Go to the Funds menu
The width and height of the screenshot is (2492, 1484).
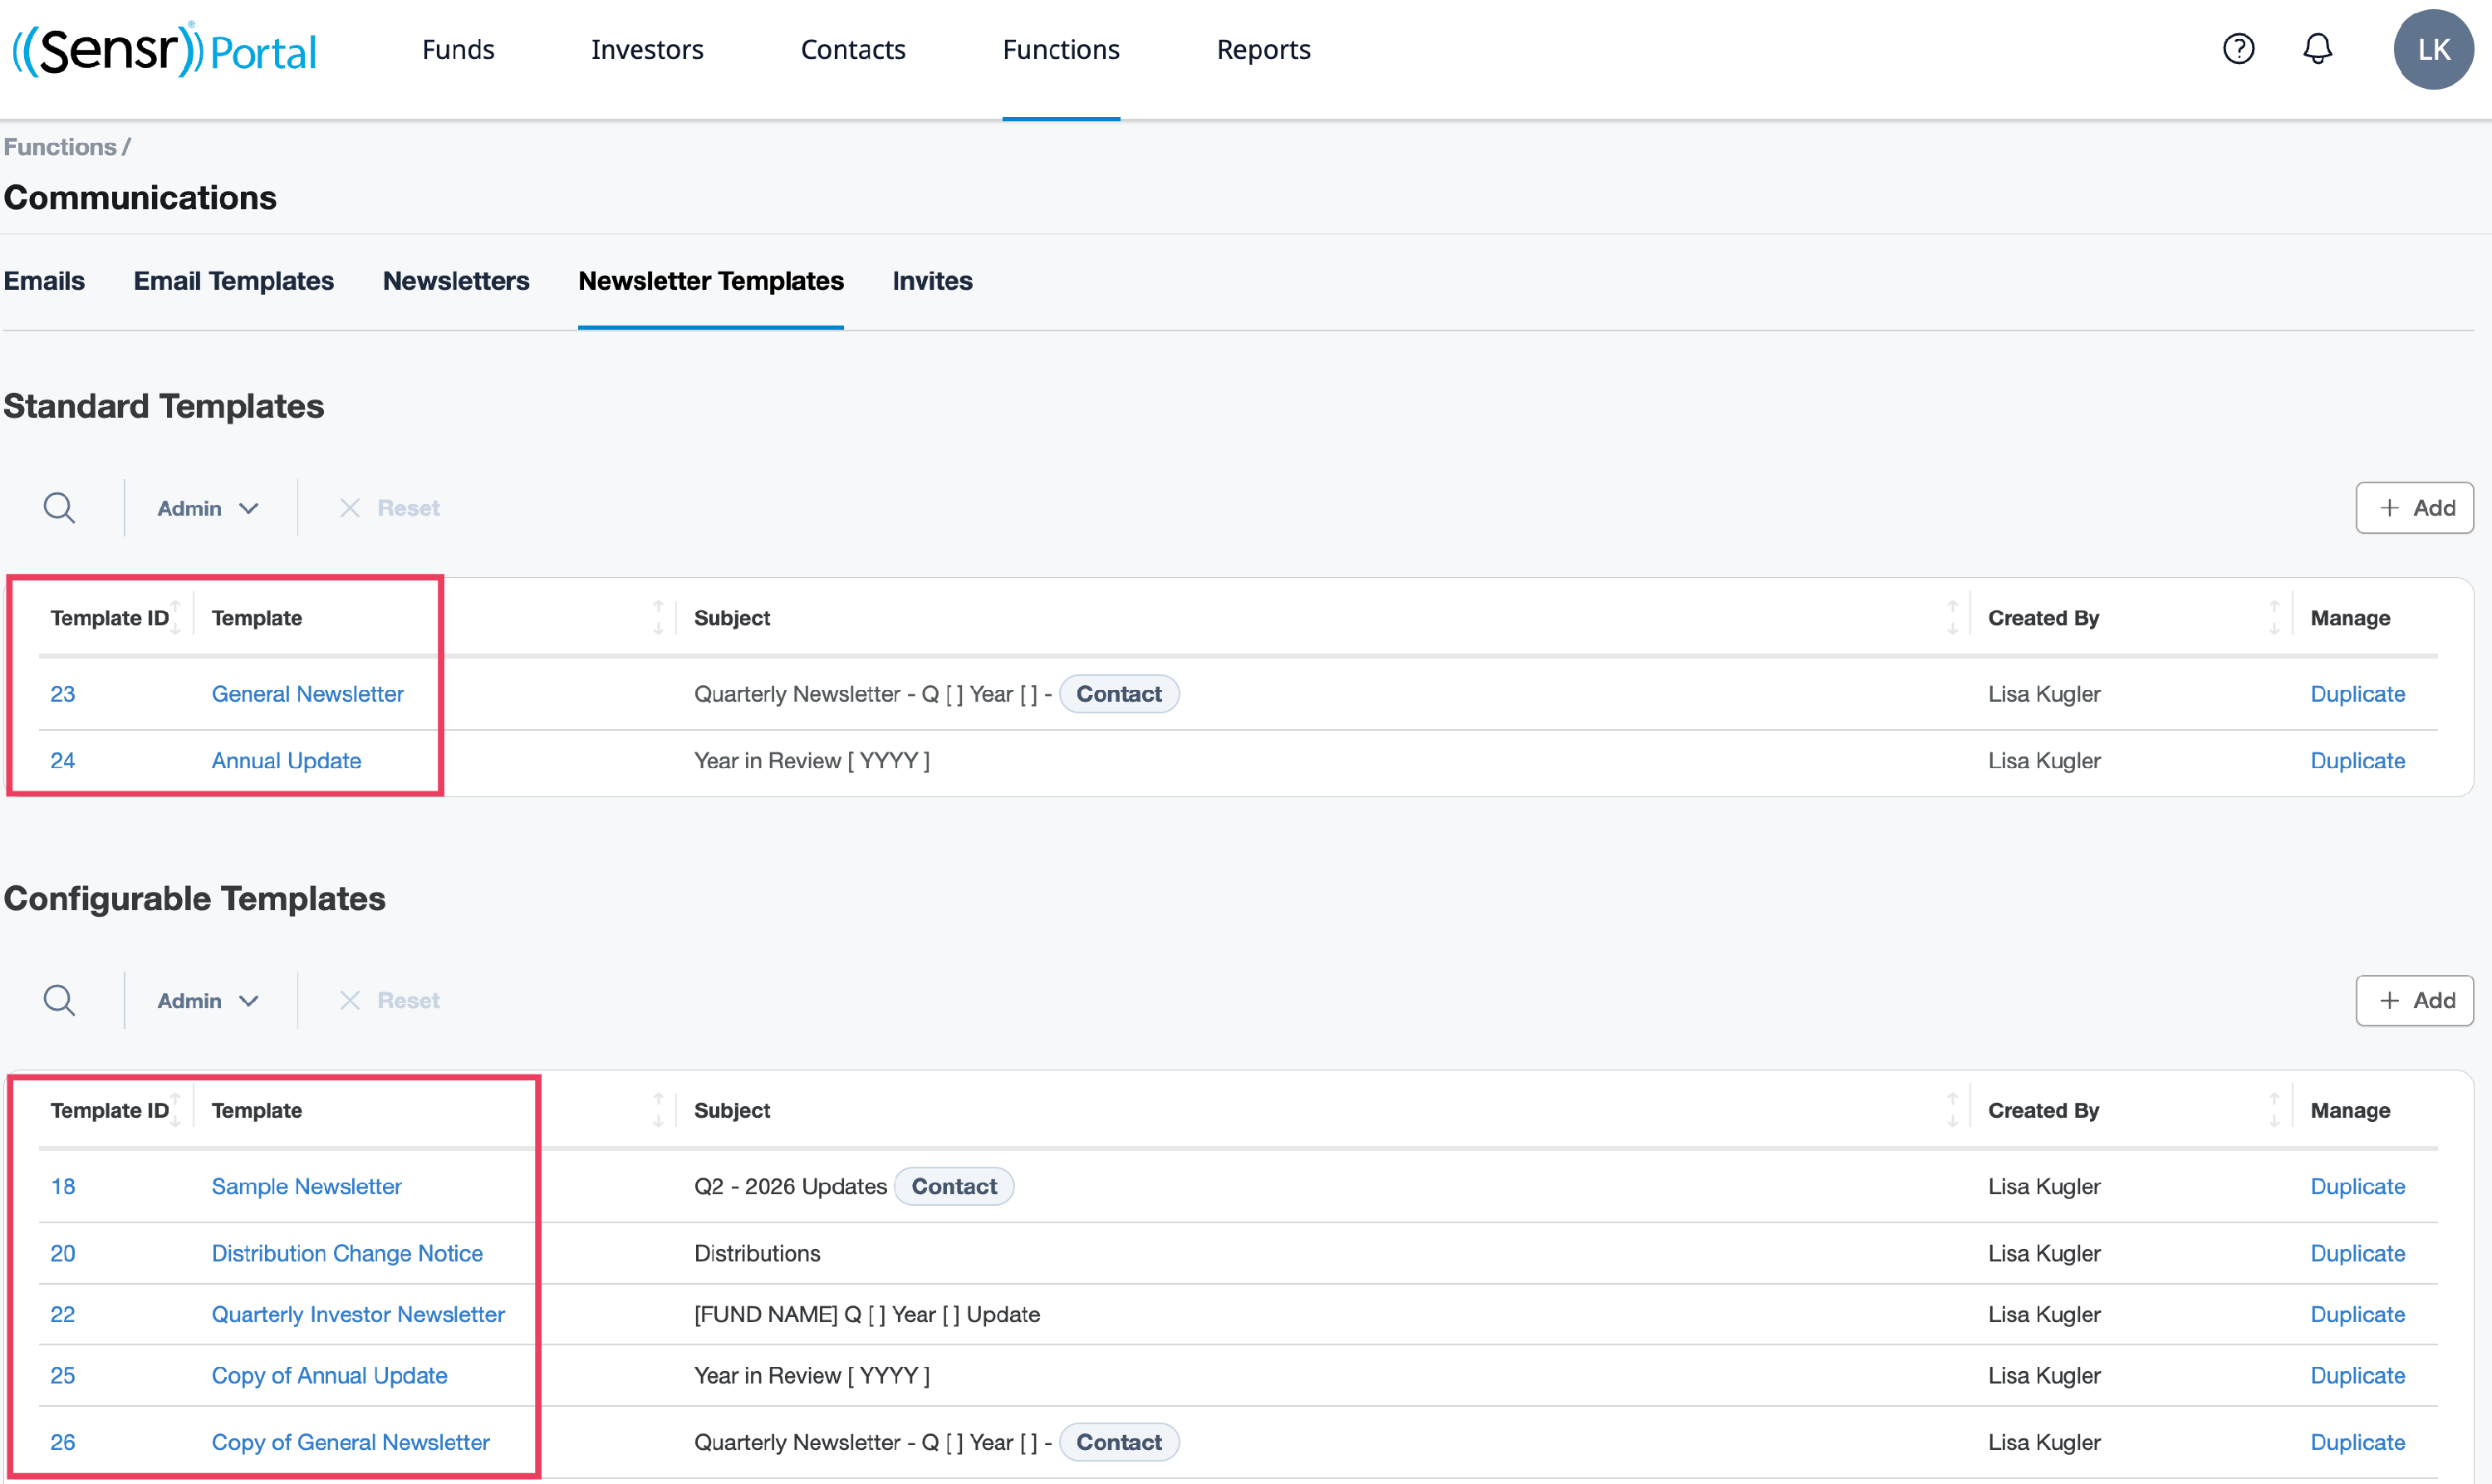pyautogui.click(x=458, y=49)
